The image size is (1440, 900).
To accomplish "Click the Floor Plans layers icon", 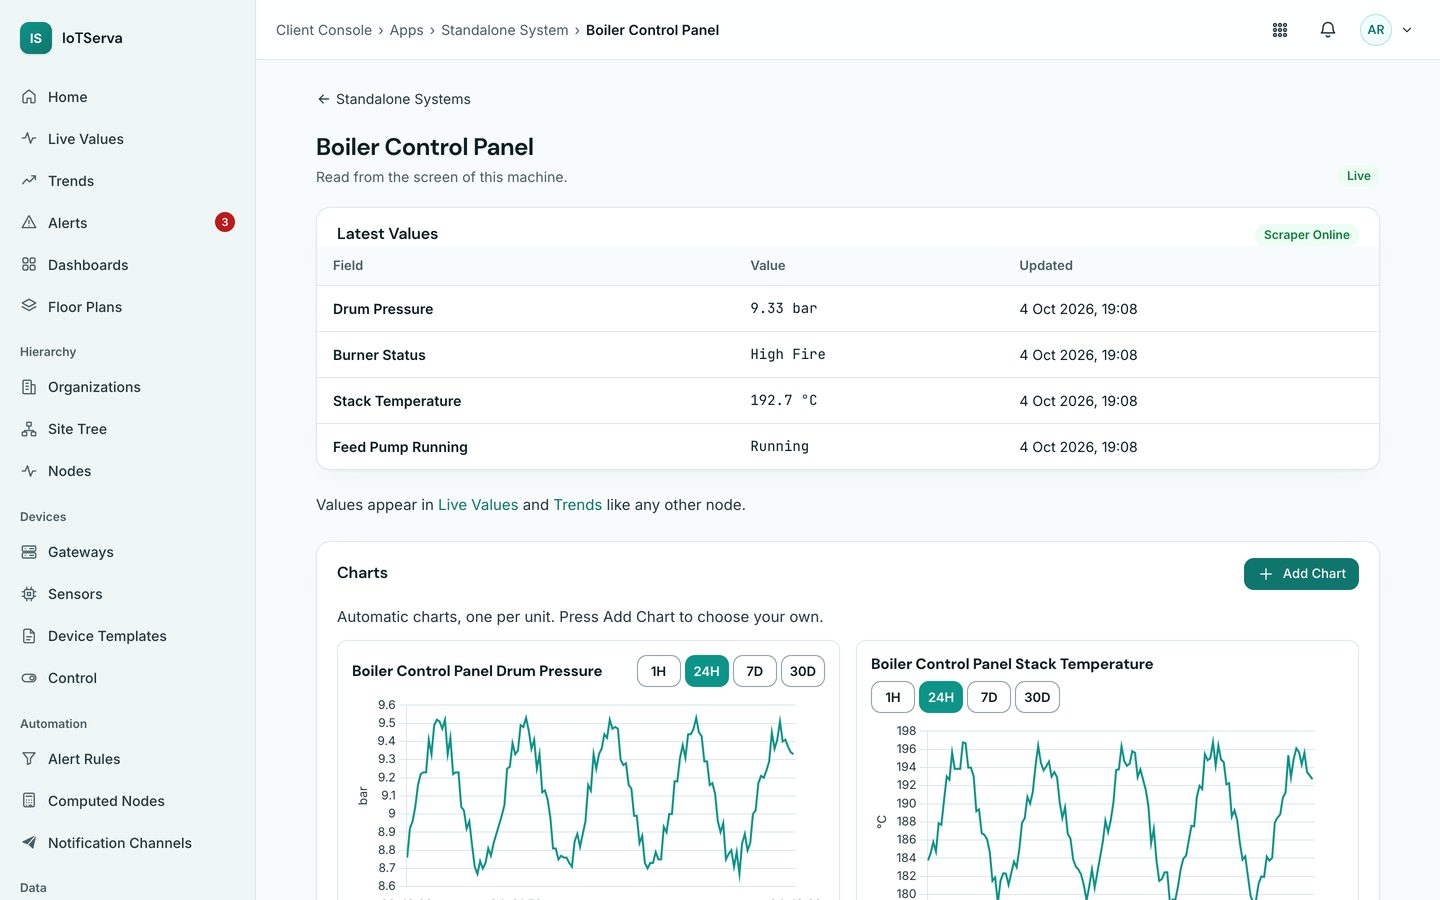I will pos(29,307).
